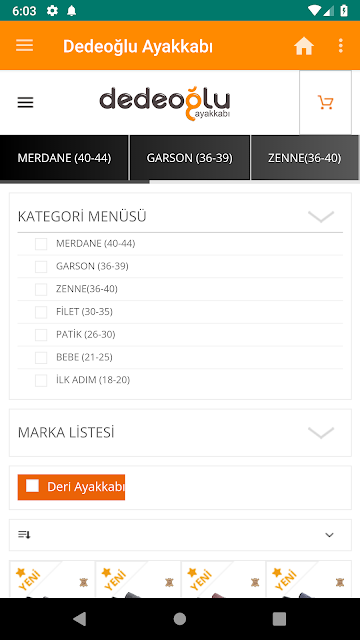Open the first YENİ product thumbnail
Image resolution: width=360 pixels, height=640 pixels.
pos(52,580)
